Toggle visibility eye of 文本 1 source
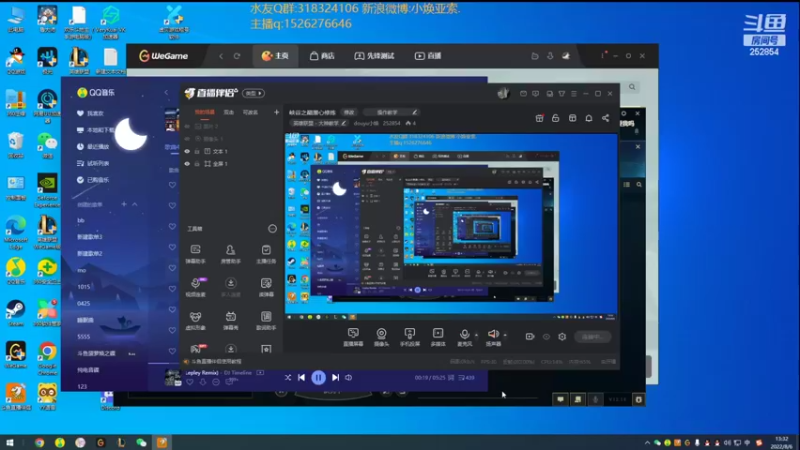The image size is (800, 450). [x=187, y=152]
